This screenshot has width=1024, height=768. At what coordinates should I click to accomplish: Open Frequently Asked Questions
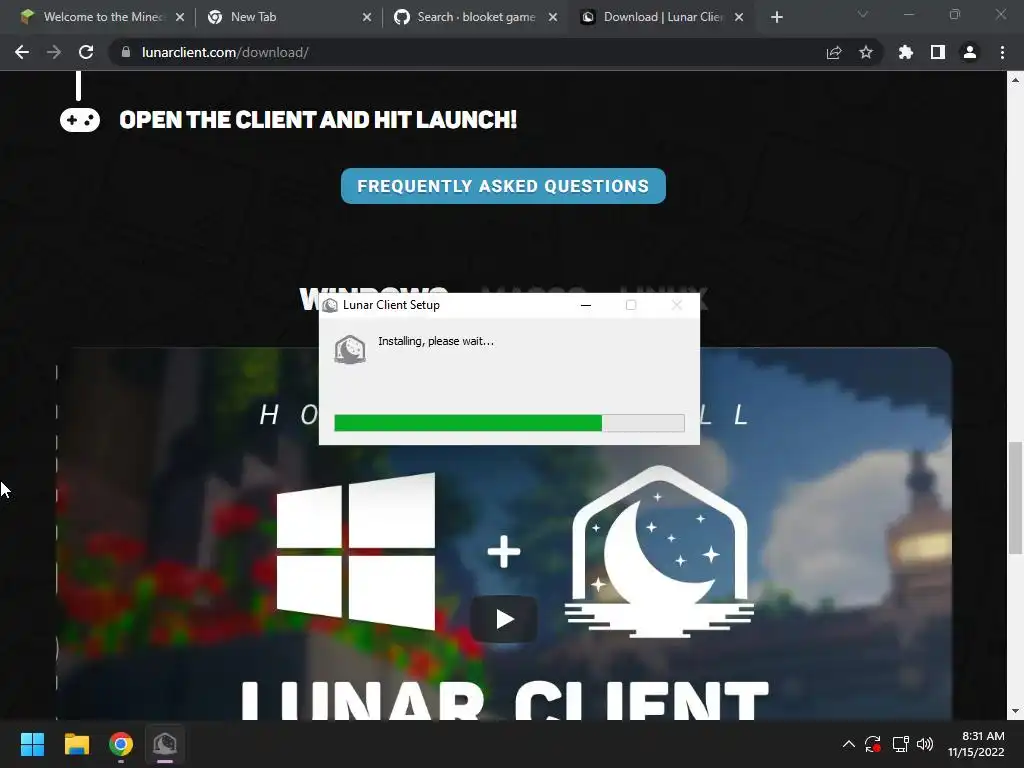tap(503, 186)
